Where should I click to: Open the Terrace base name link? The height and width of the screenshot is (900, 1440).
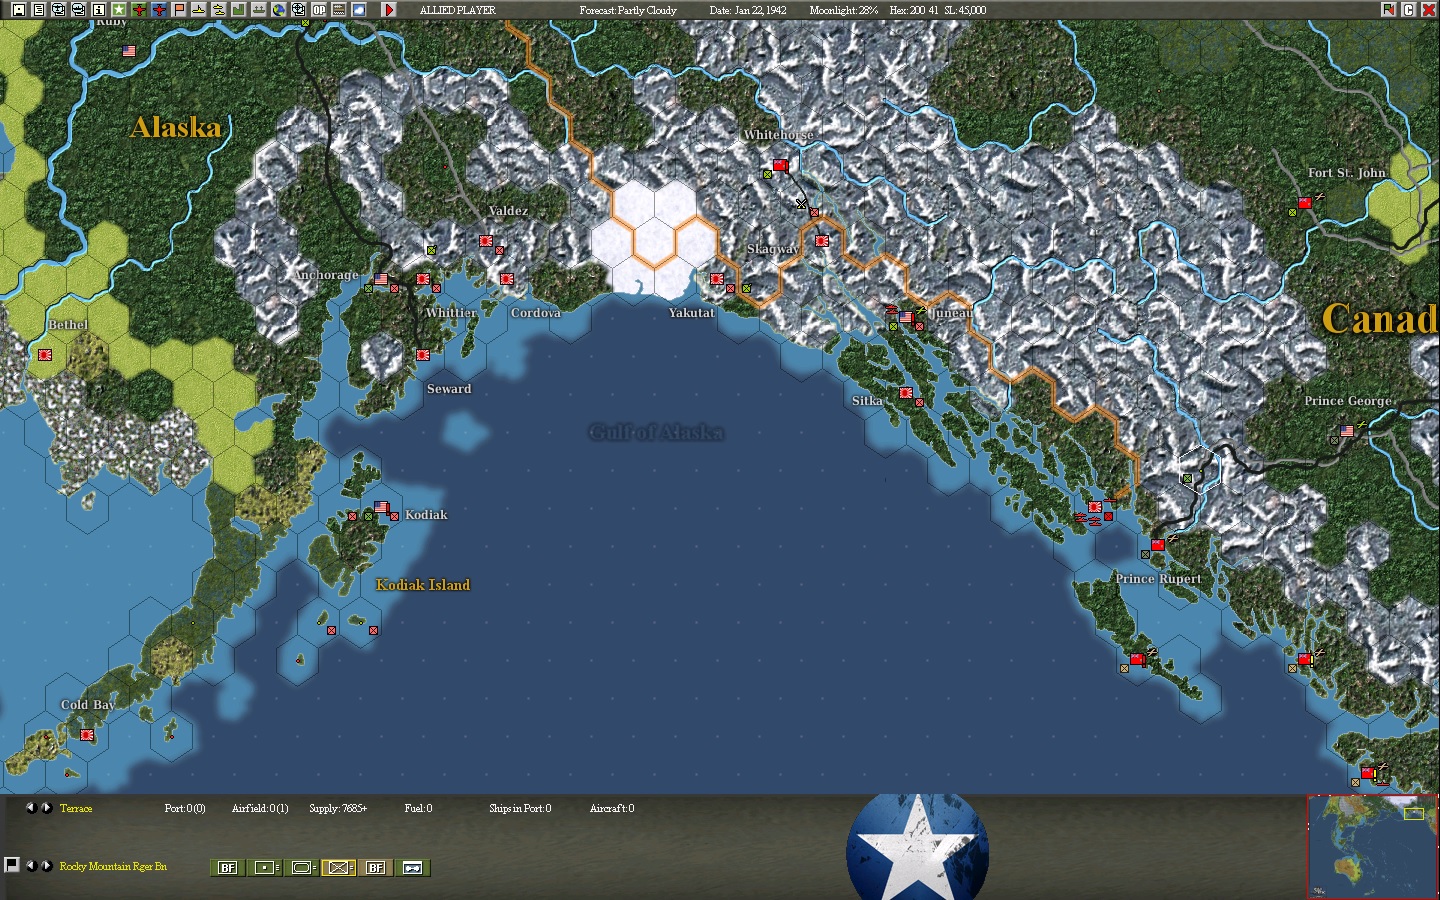click(76, 808)
